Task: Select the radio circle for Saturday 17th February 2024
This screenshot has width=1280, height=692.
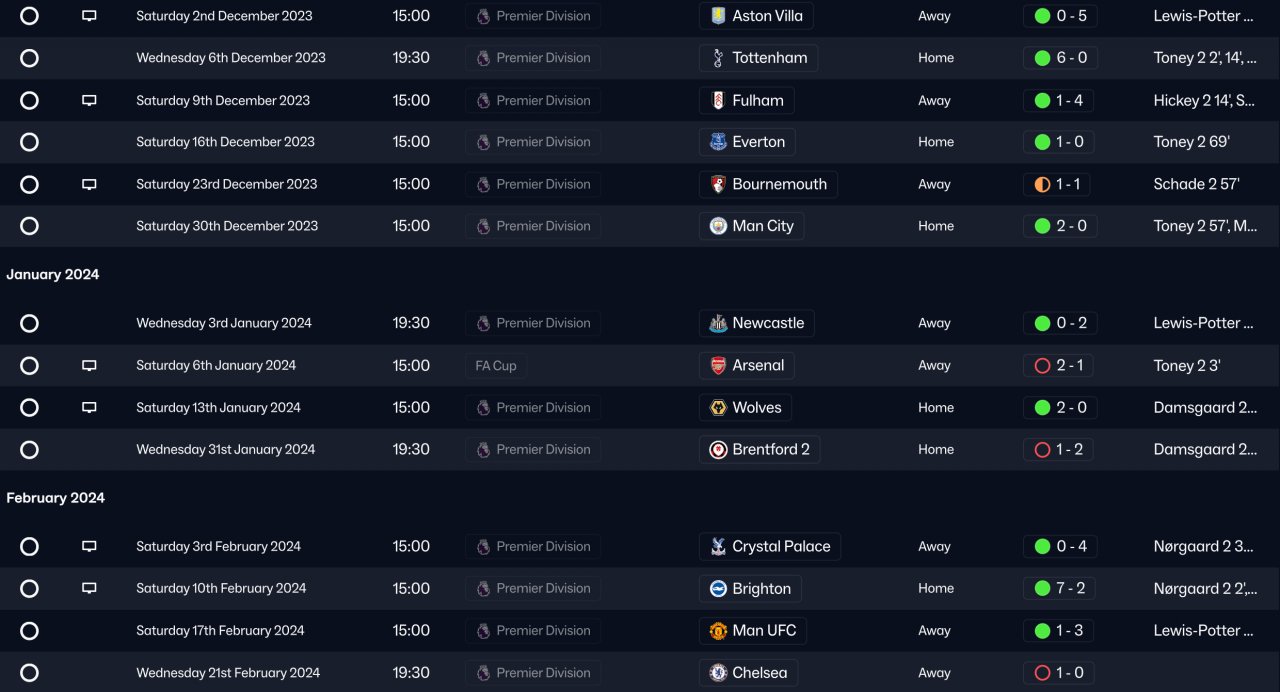Action: coord(29,631)
